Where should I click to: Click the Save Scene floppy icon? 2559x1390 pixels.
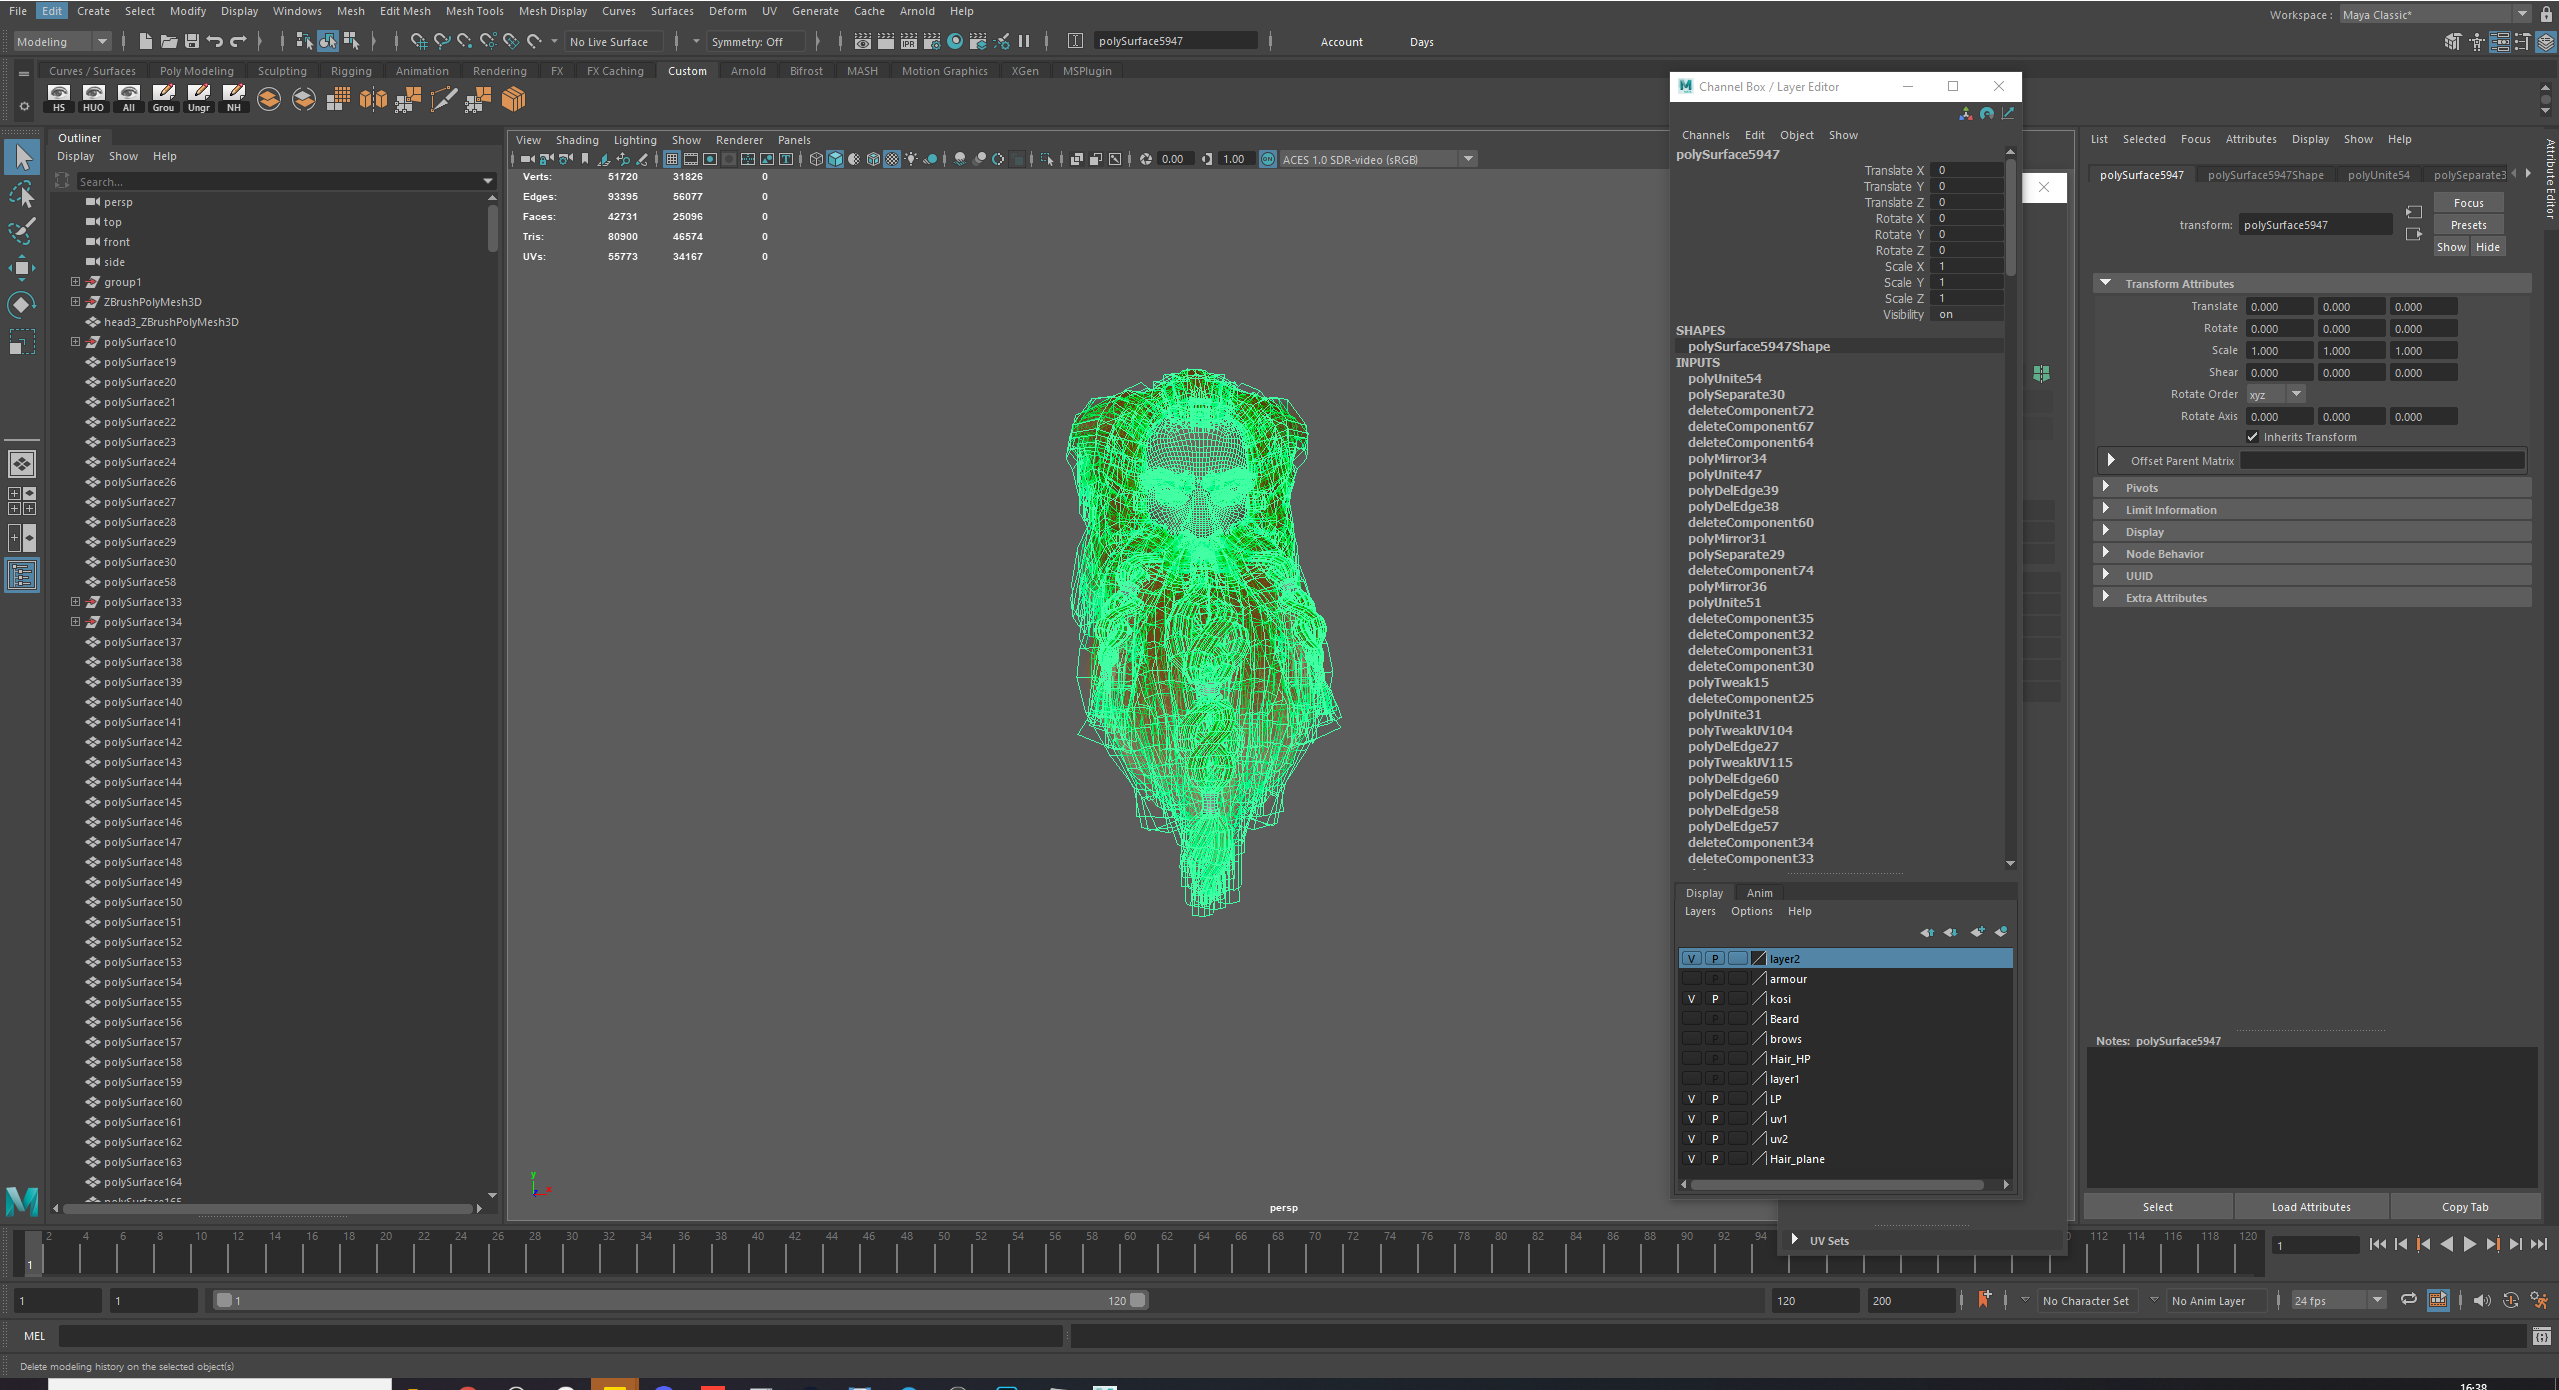(192, 41)
